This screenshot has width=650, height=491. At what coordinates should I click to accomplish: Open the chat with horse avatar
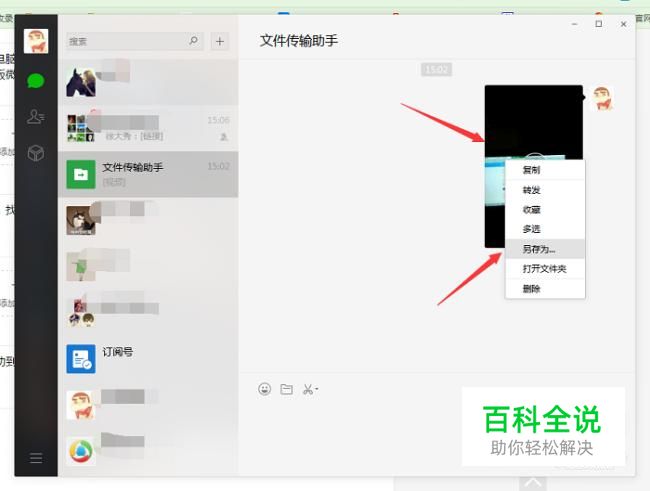(x=148, y=82)
